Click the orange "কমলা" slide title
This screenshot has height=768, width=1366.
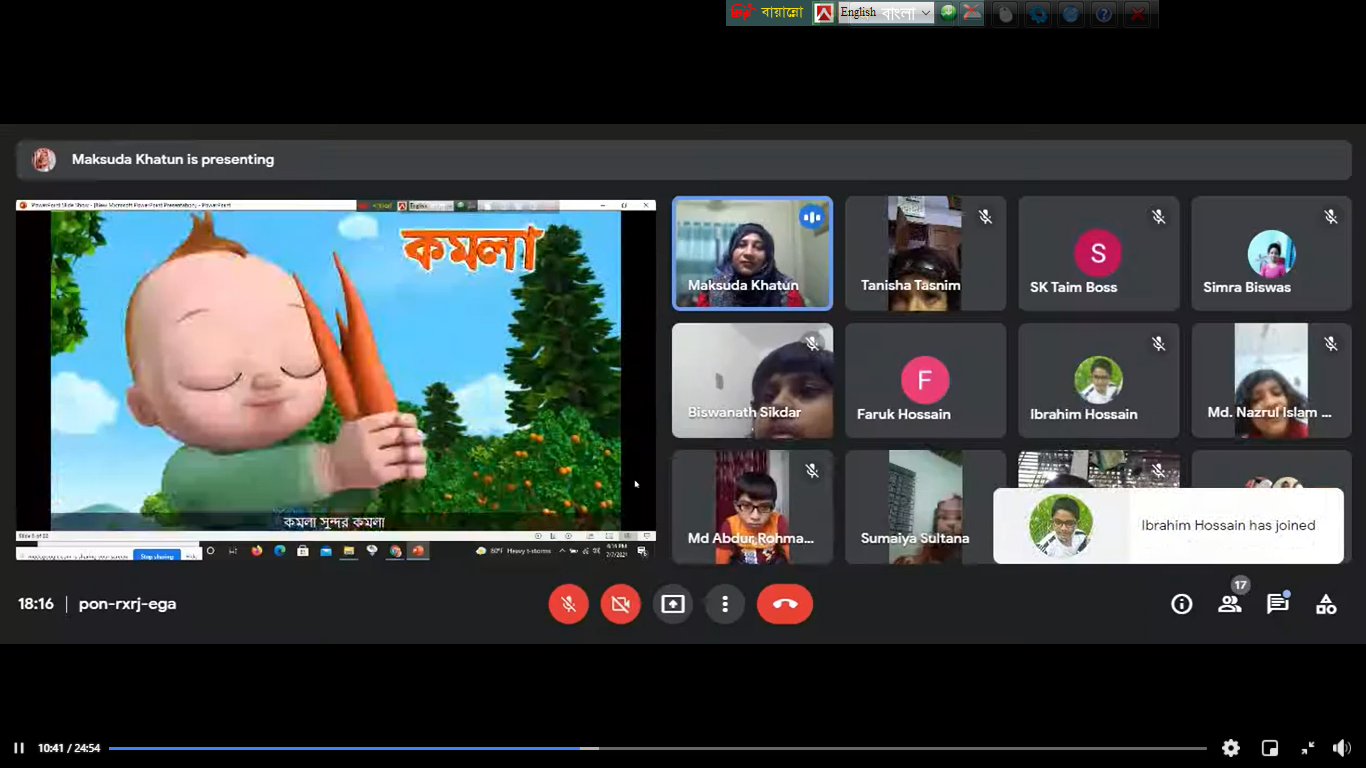click(x=470, y=251)
